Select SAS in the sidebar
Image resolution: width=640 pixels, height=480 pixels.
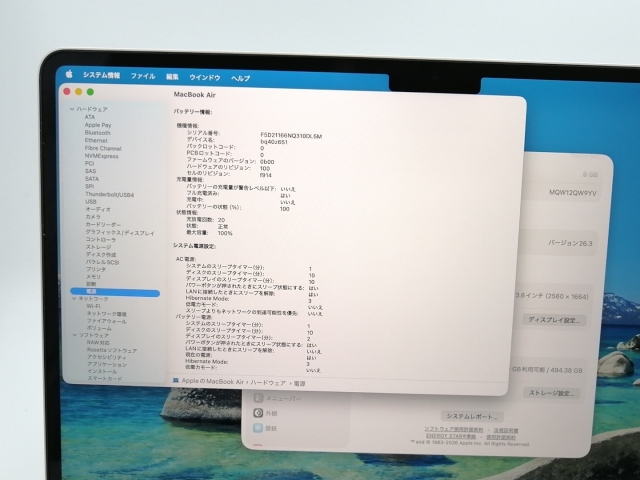pos(91,171)
